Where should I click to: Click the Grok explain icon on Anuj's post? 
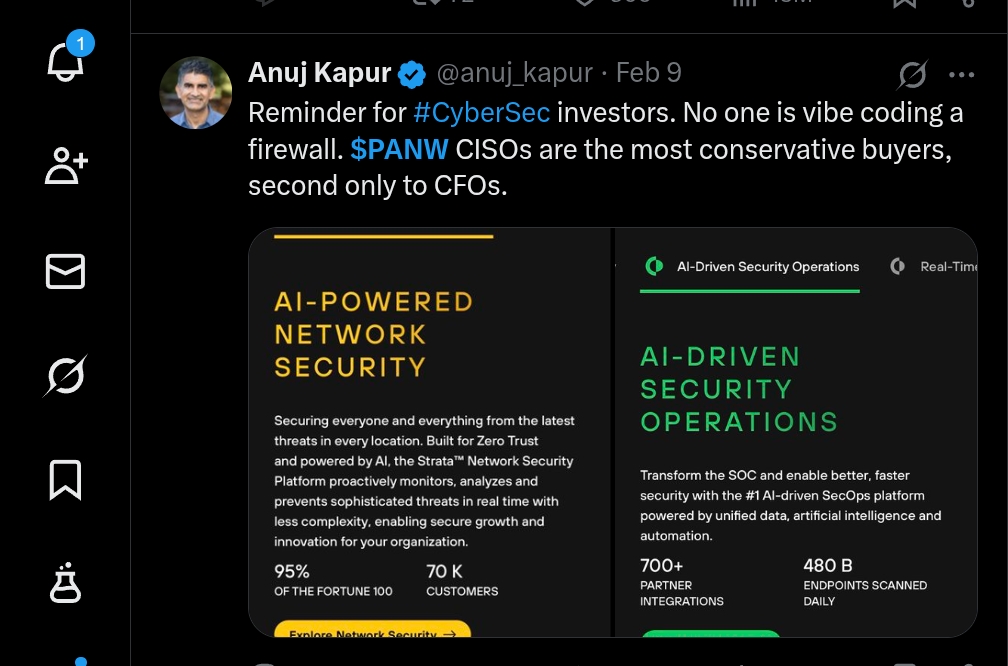pos(912,74)
